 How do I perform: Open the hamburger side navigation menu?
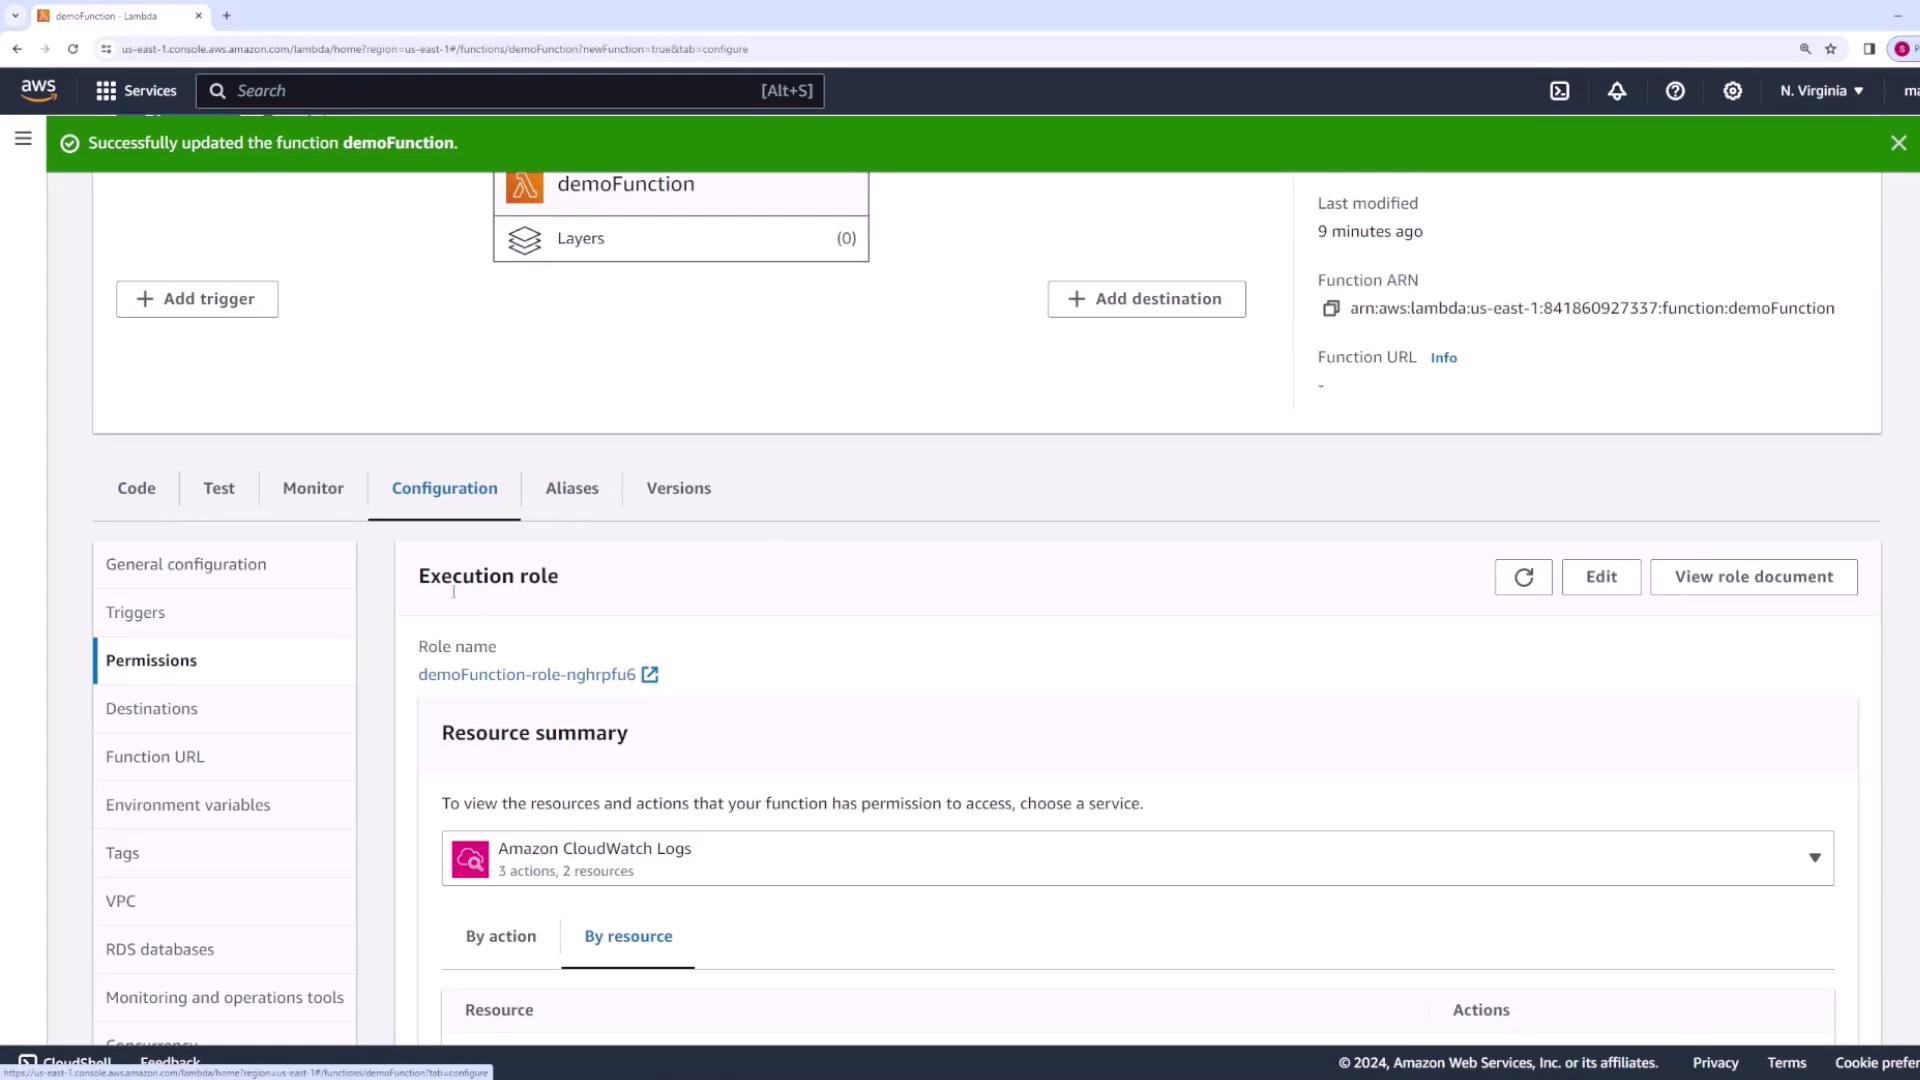(23, 139)
